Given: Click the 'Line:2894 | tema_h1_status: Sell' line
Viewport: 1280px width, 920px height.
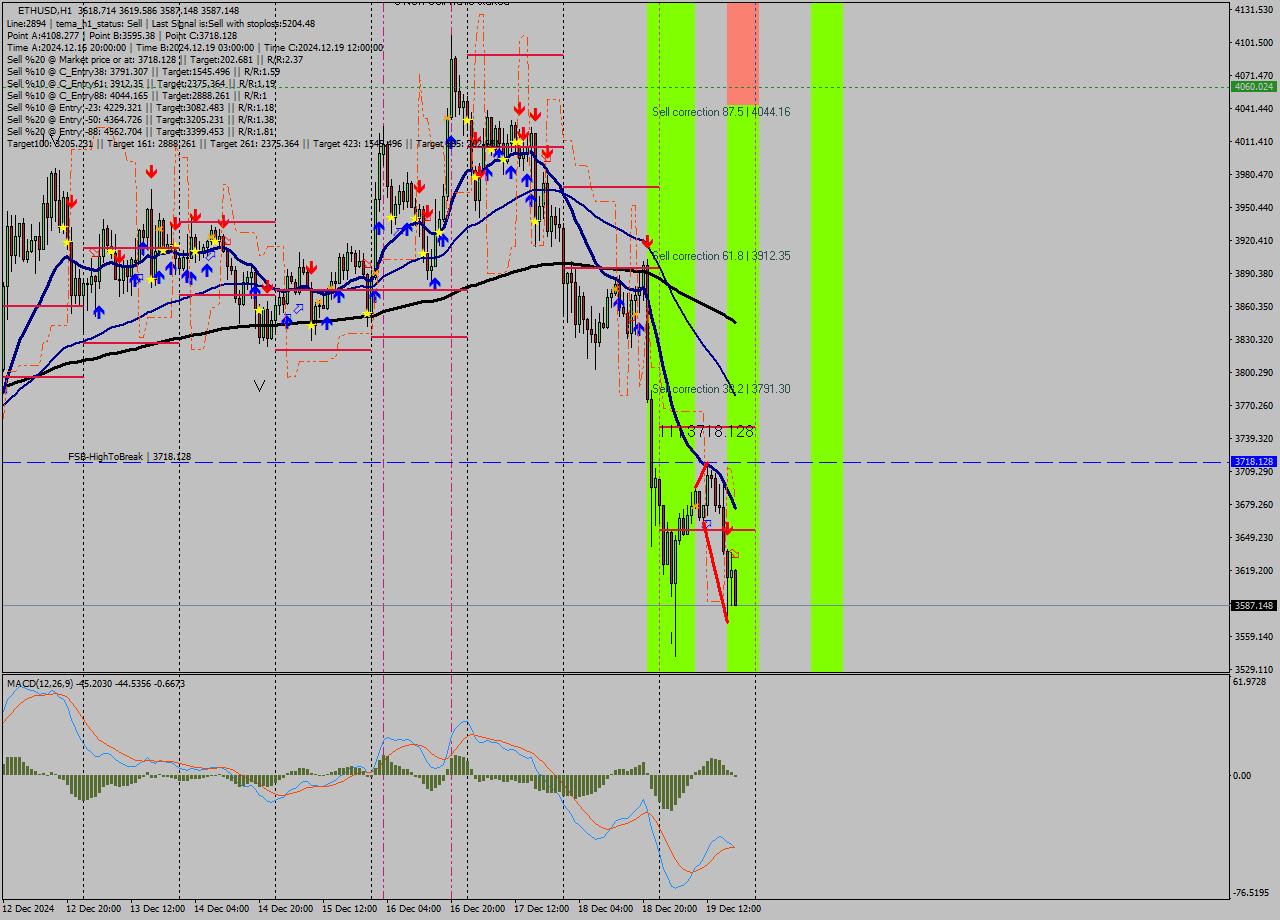Looking at the screenshot, I should (x=160, y=23).
